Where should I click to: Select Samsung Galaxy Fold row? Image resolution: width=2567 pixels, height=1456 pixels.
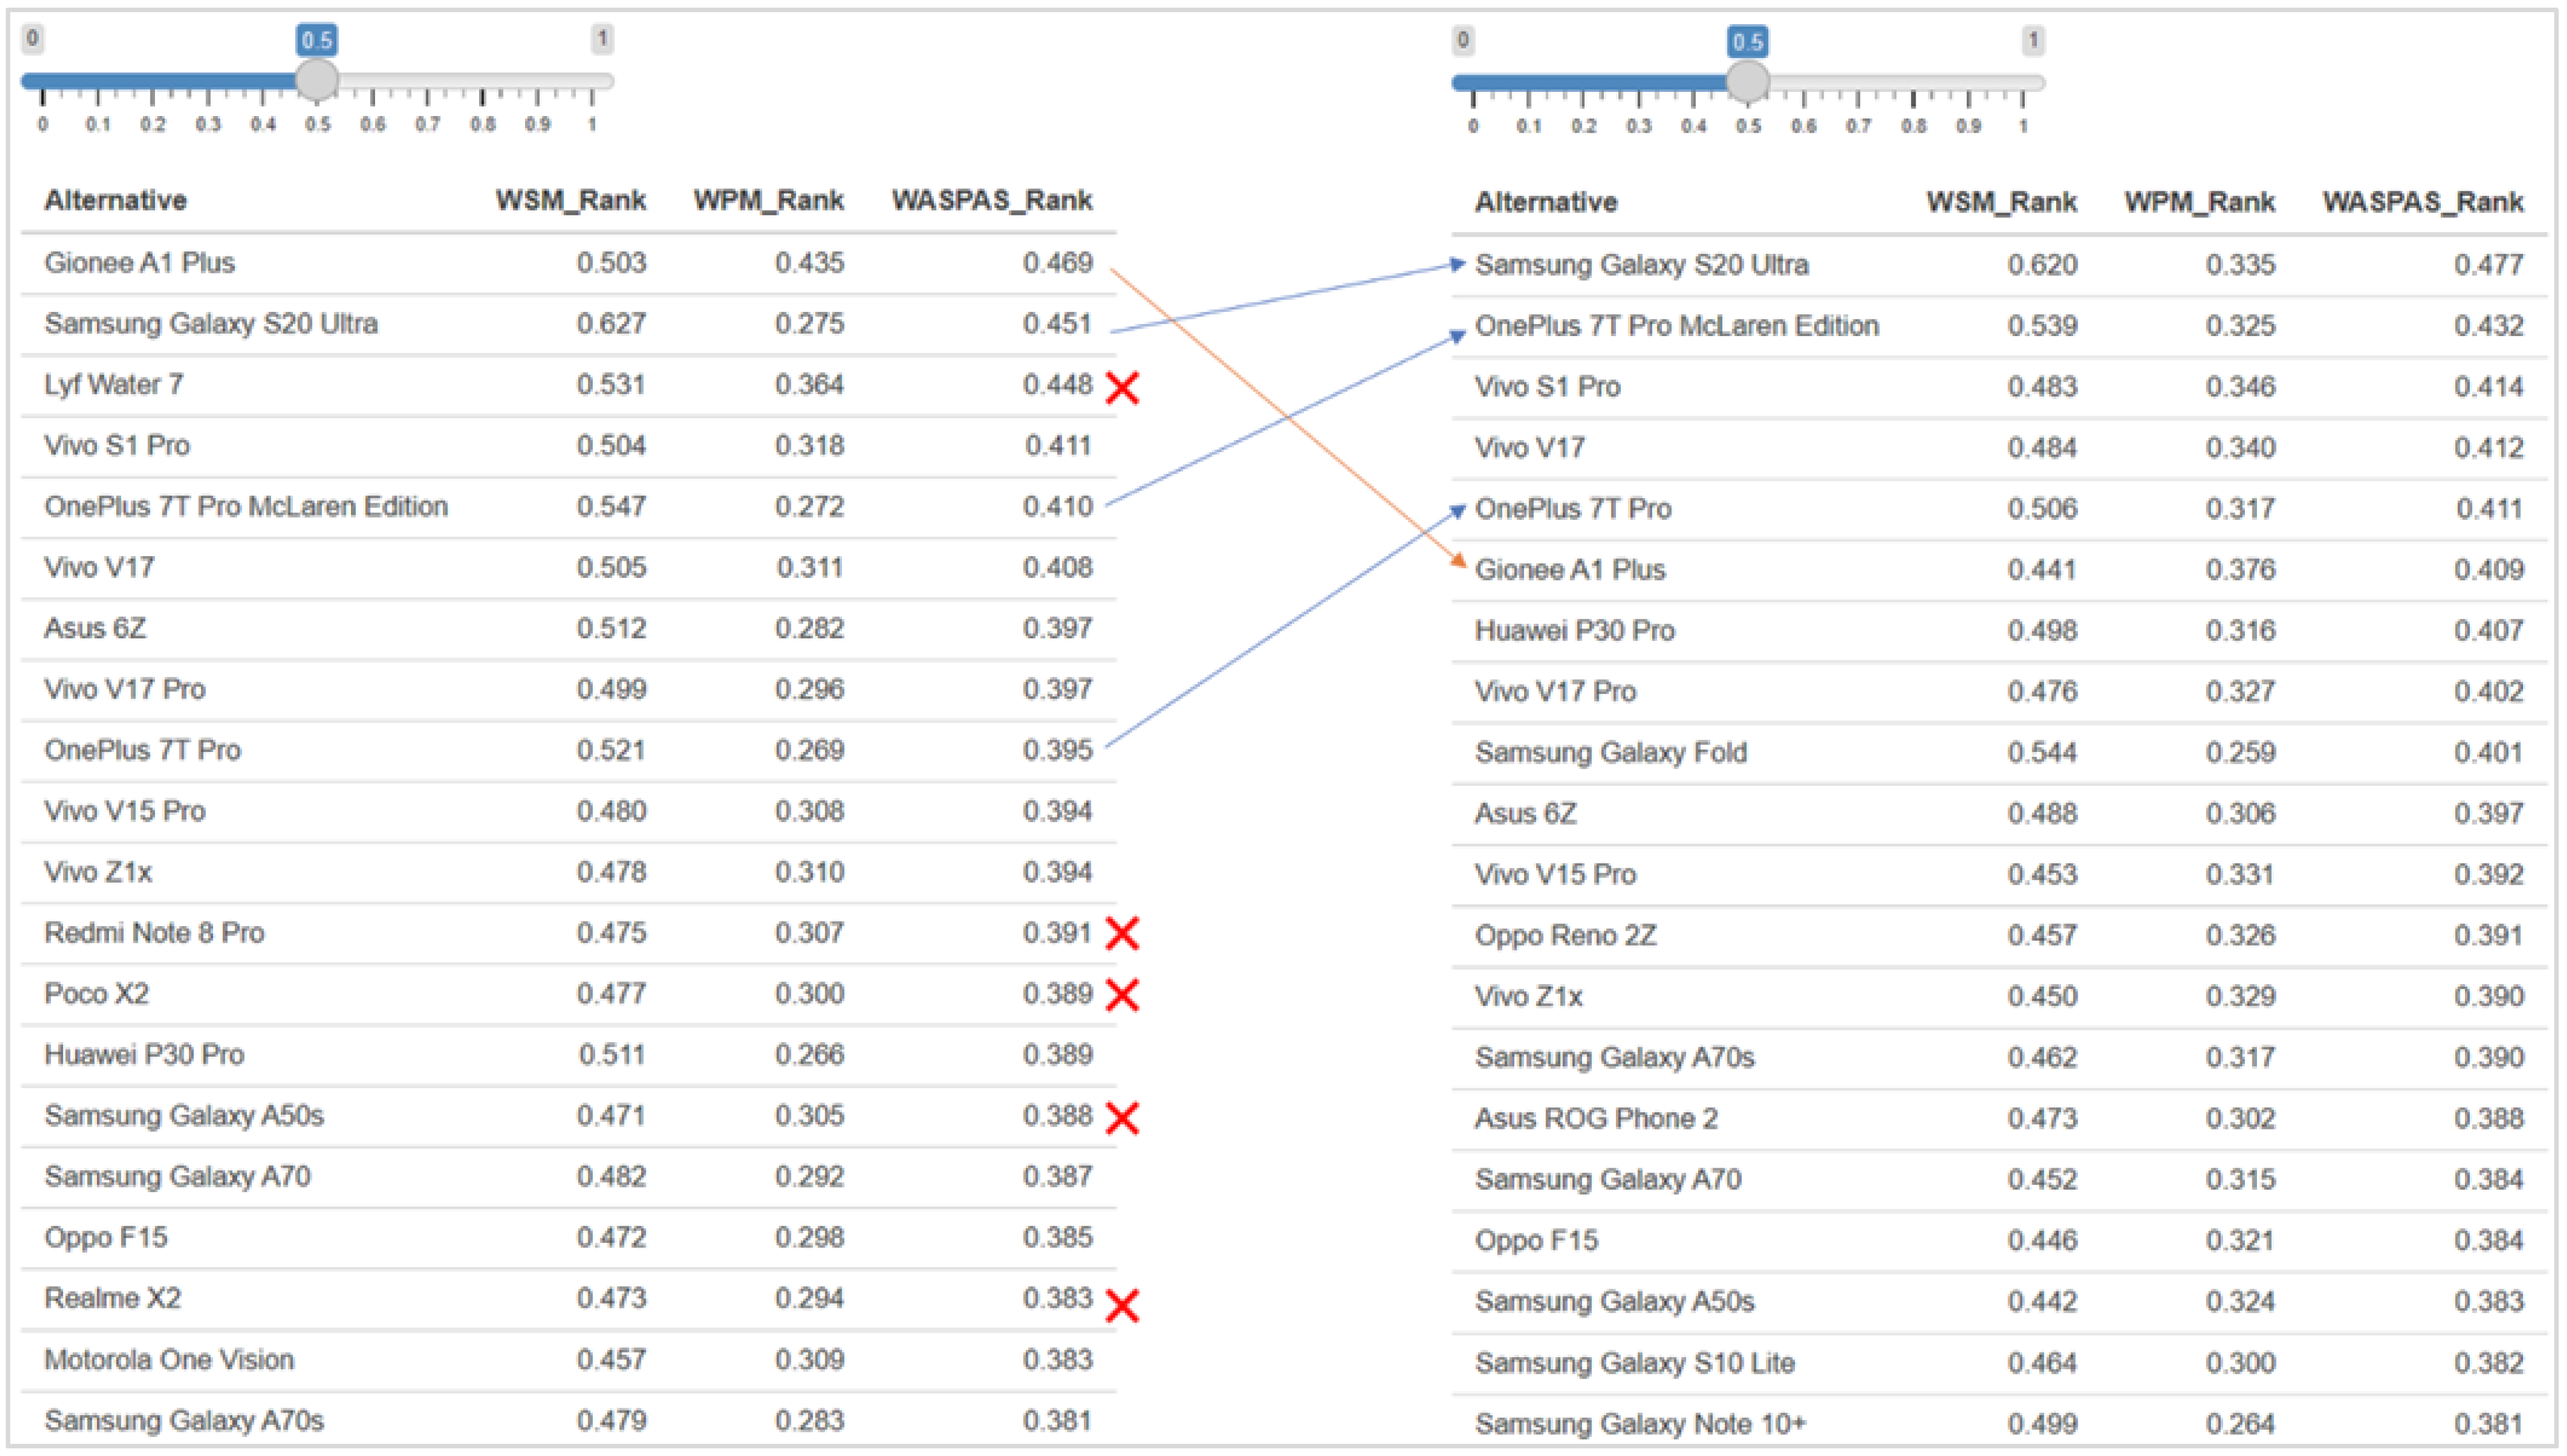(x=1610, y=752)
